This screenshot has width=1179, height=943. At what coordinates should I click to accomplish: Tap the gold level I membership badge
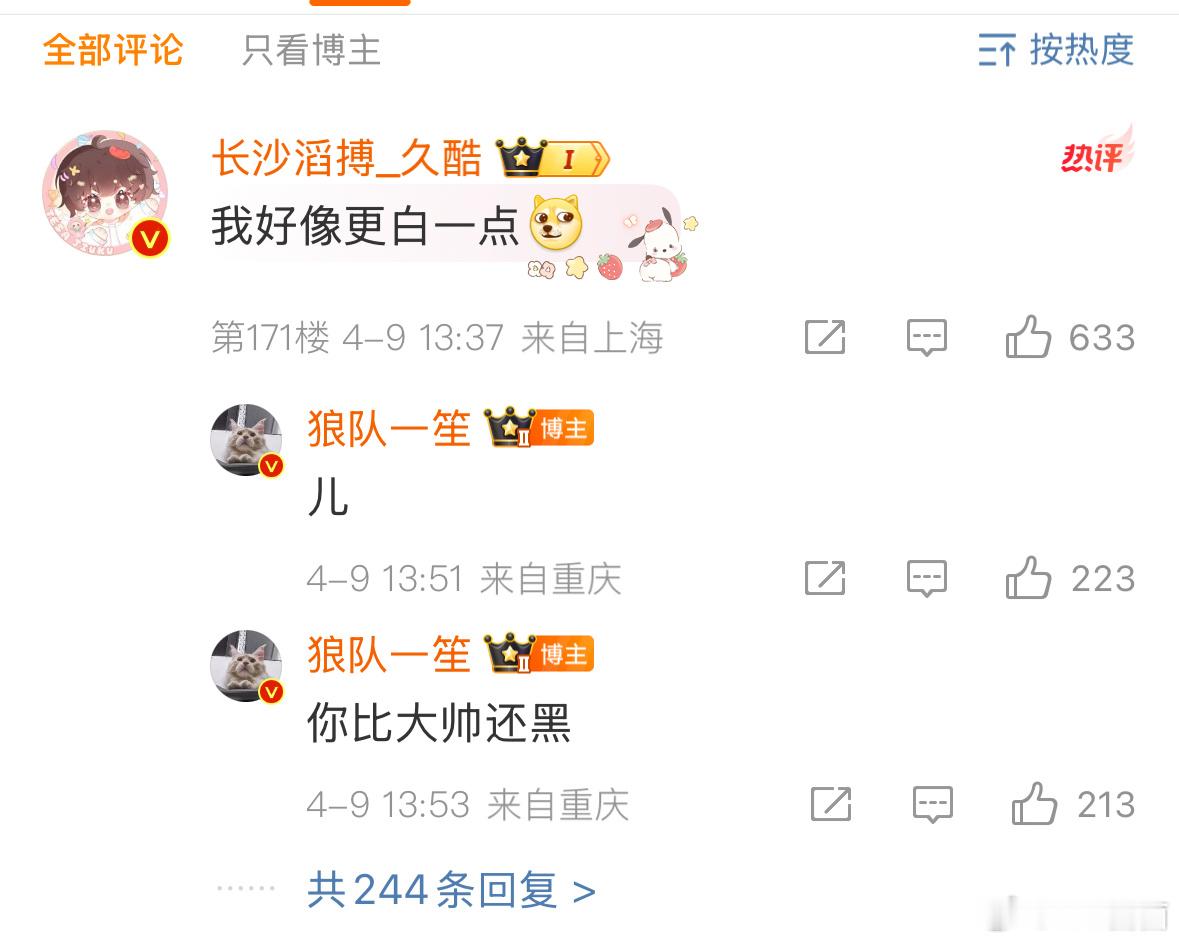point(553,158)
